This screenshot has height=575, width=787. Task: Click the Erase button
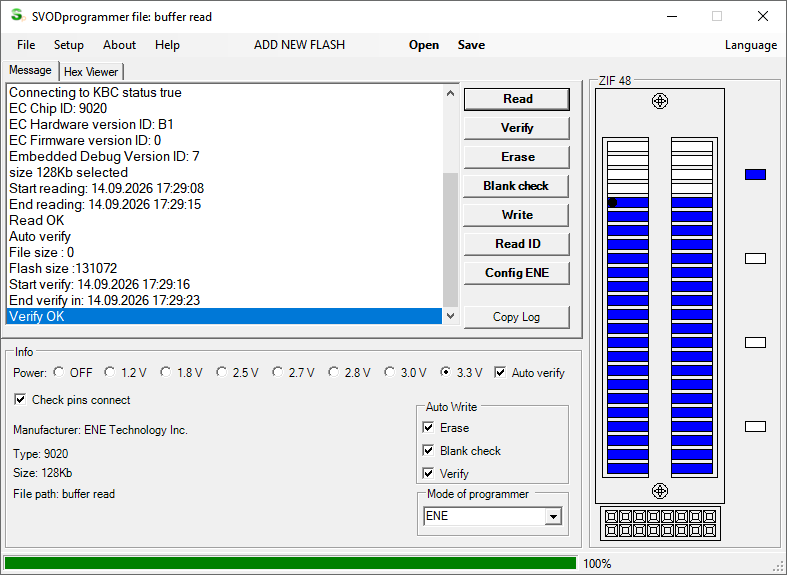coord(517,157)
